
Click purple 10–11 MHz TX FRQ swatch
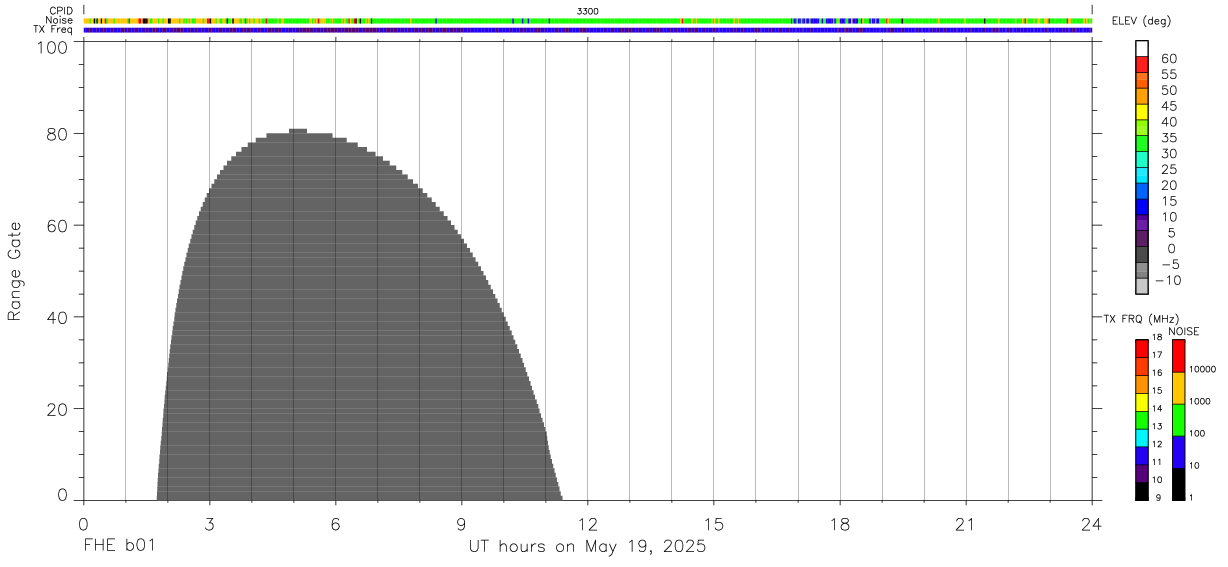[x=1141, y=474]
